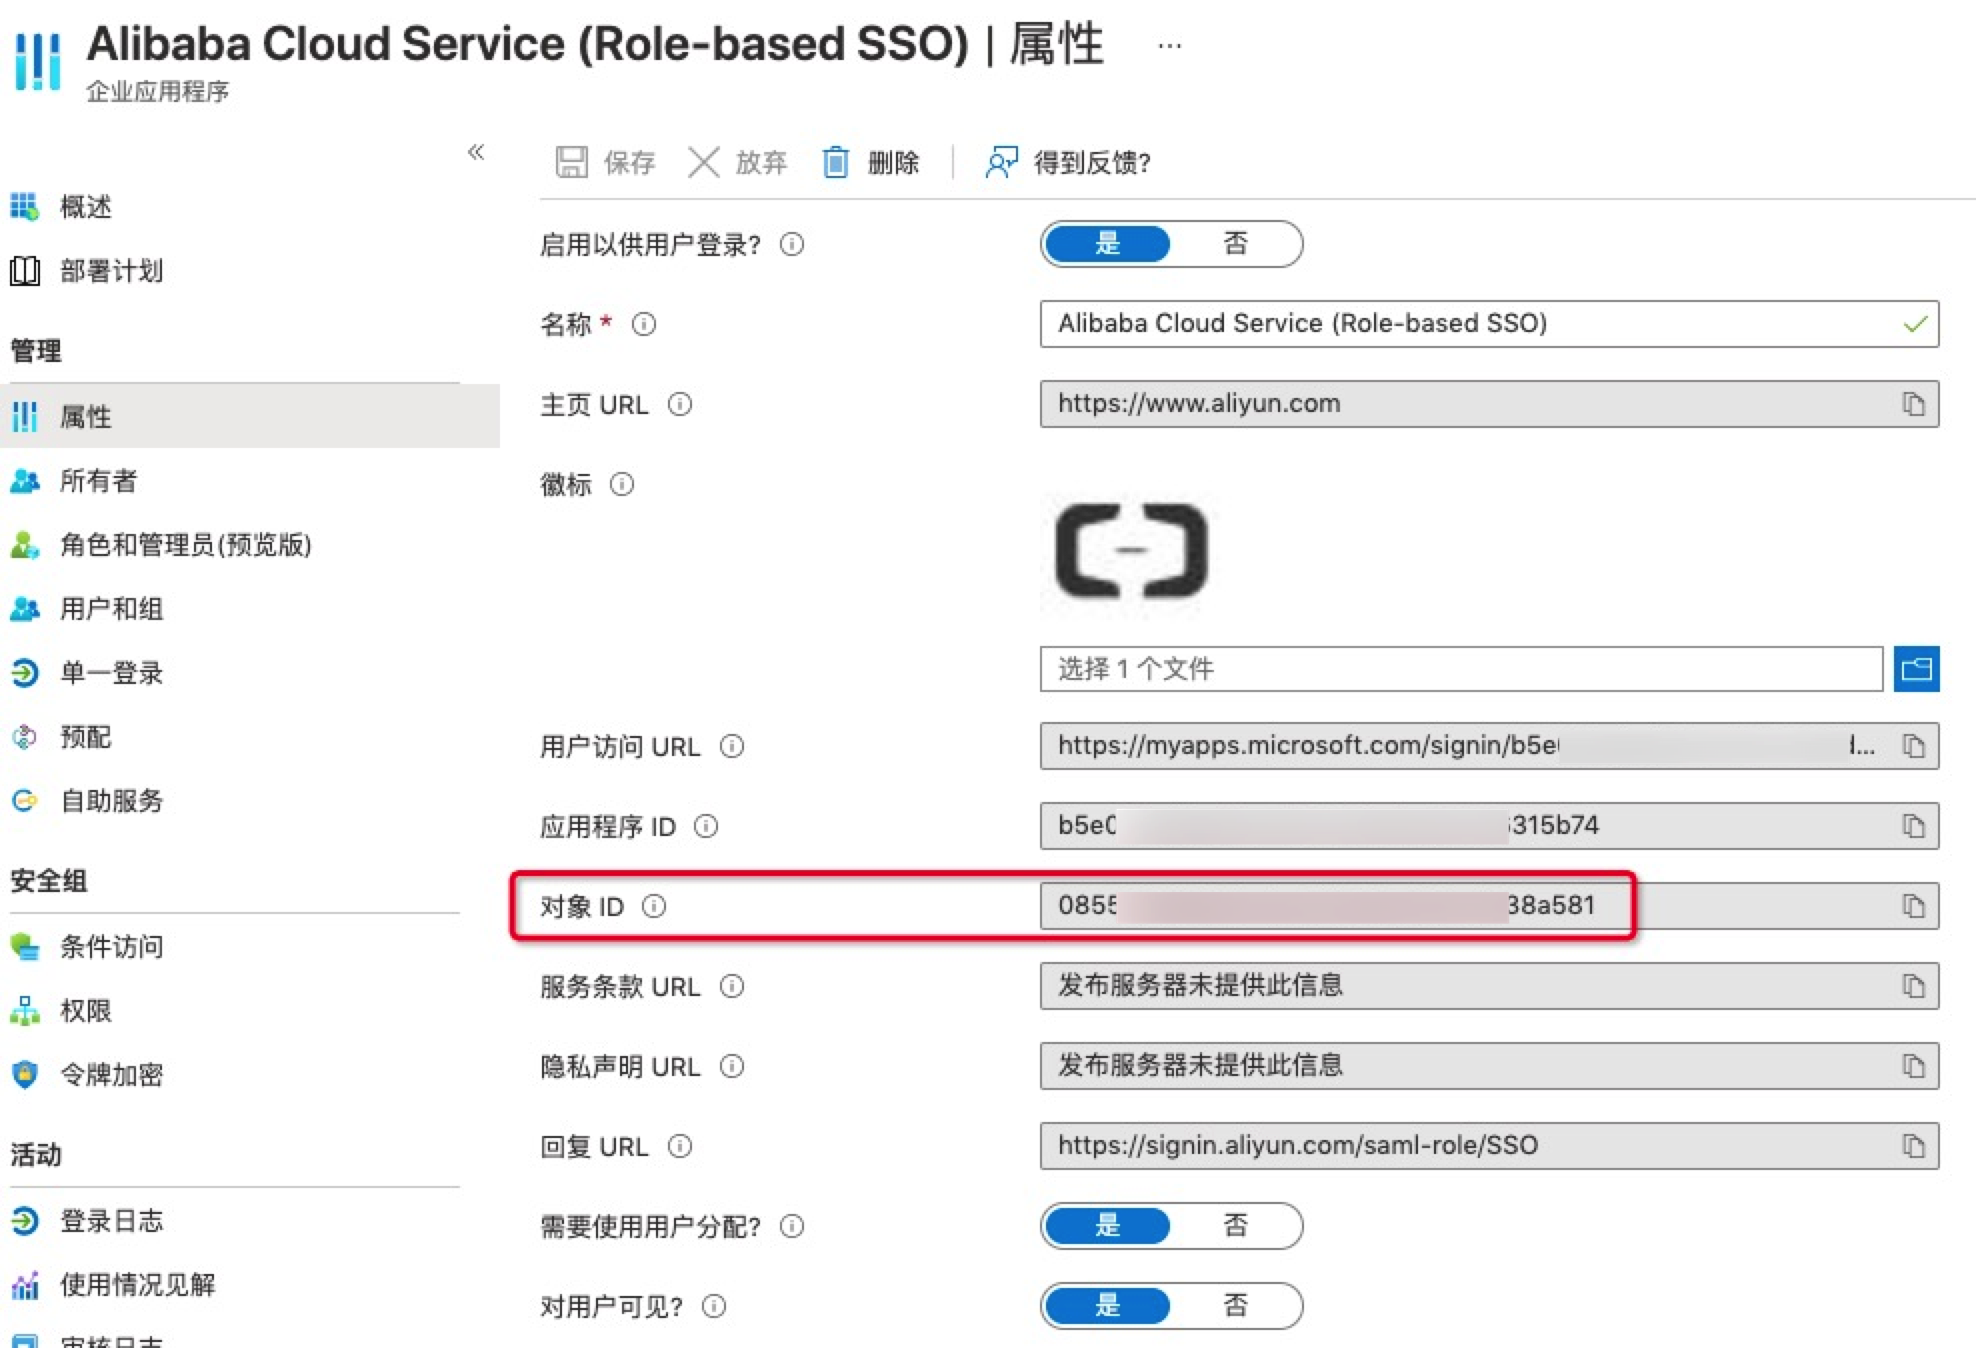Open 权限 in the sidebar
The image size is (1976, 1348).
[62, 1011]
